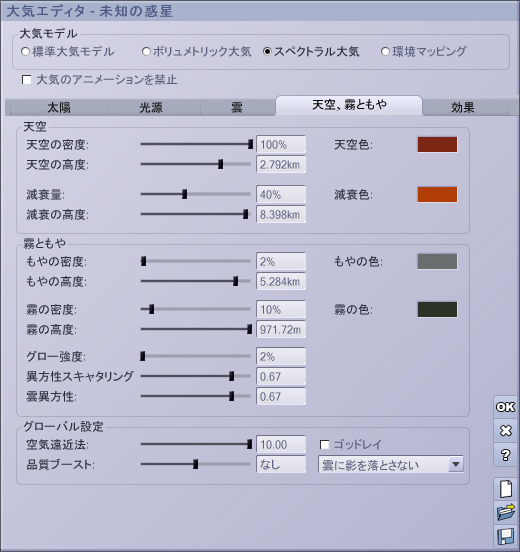Go to the 効果 tab

pos(463,107)
